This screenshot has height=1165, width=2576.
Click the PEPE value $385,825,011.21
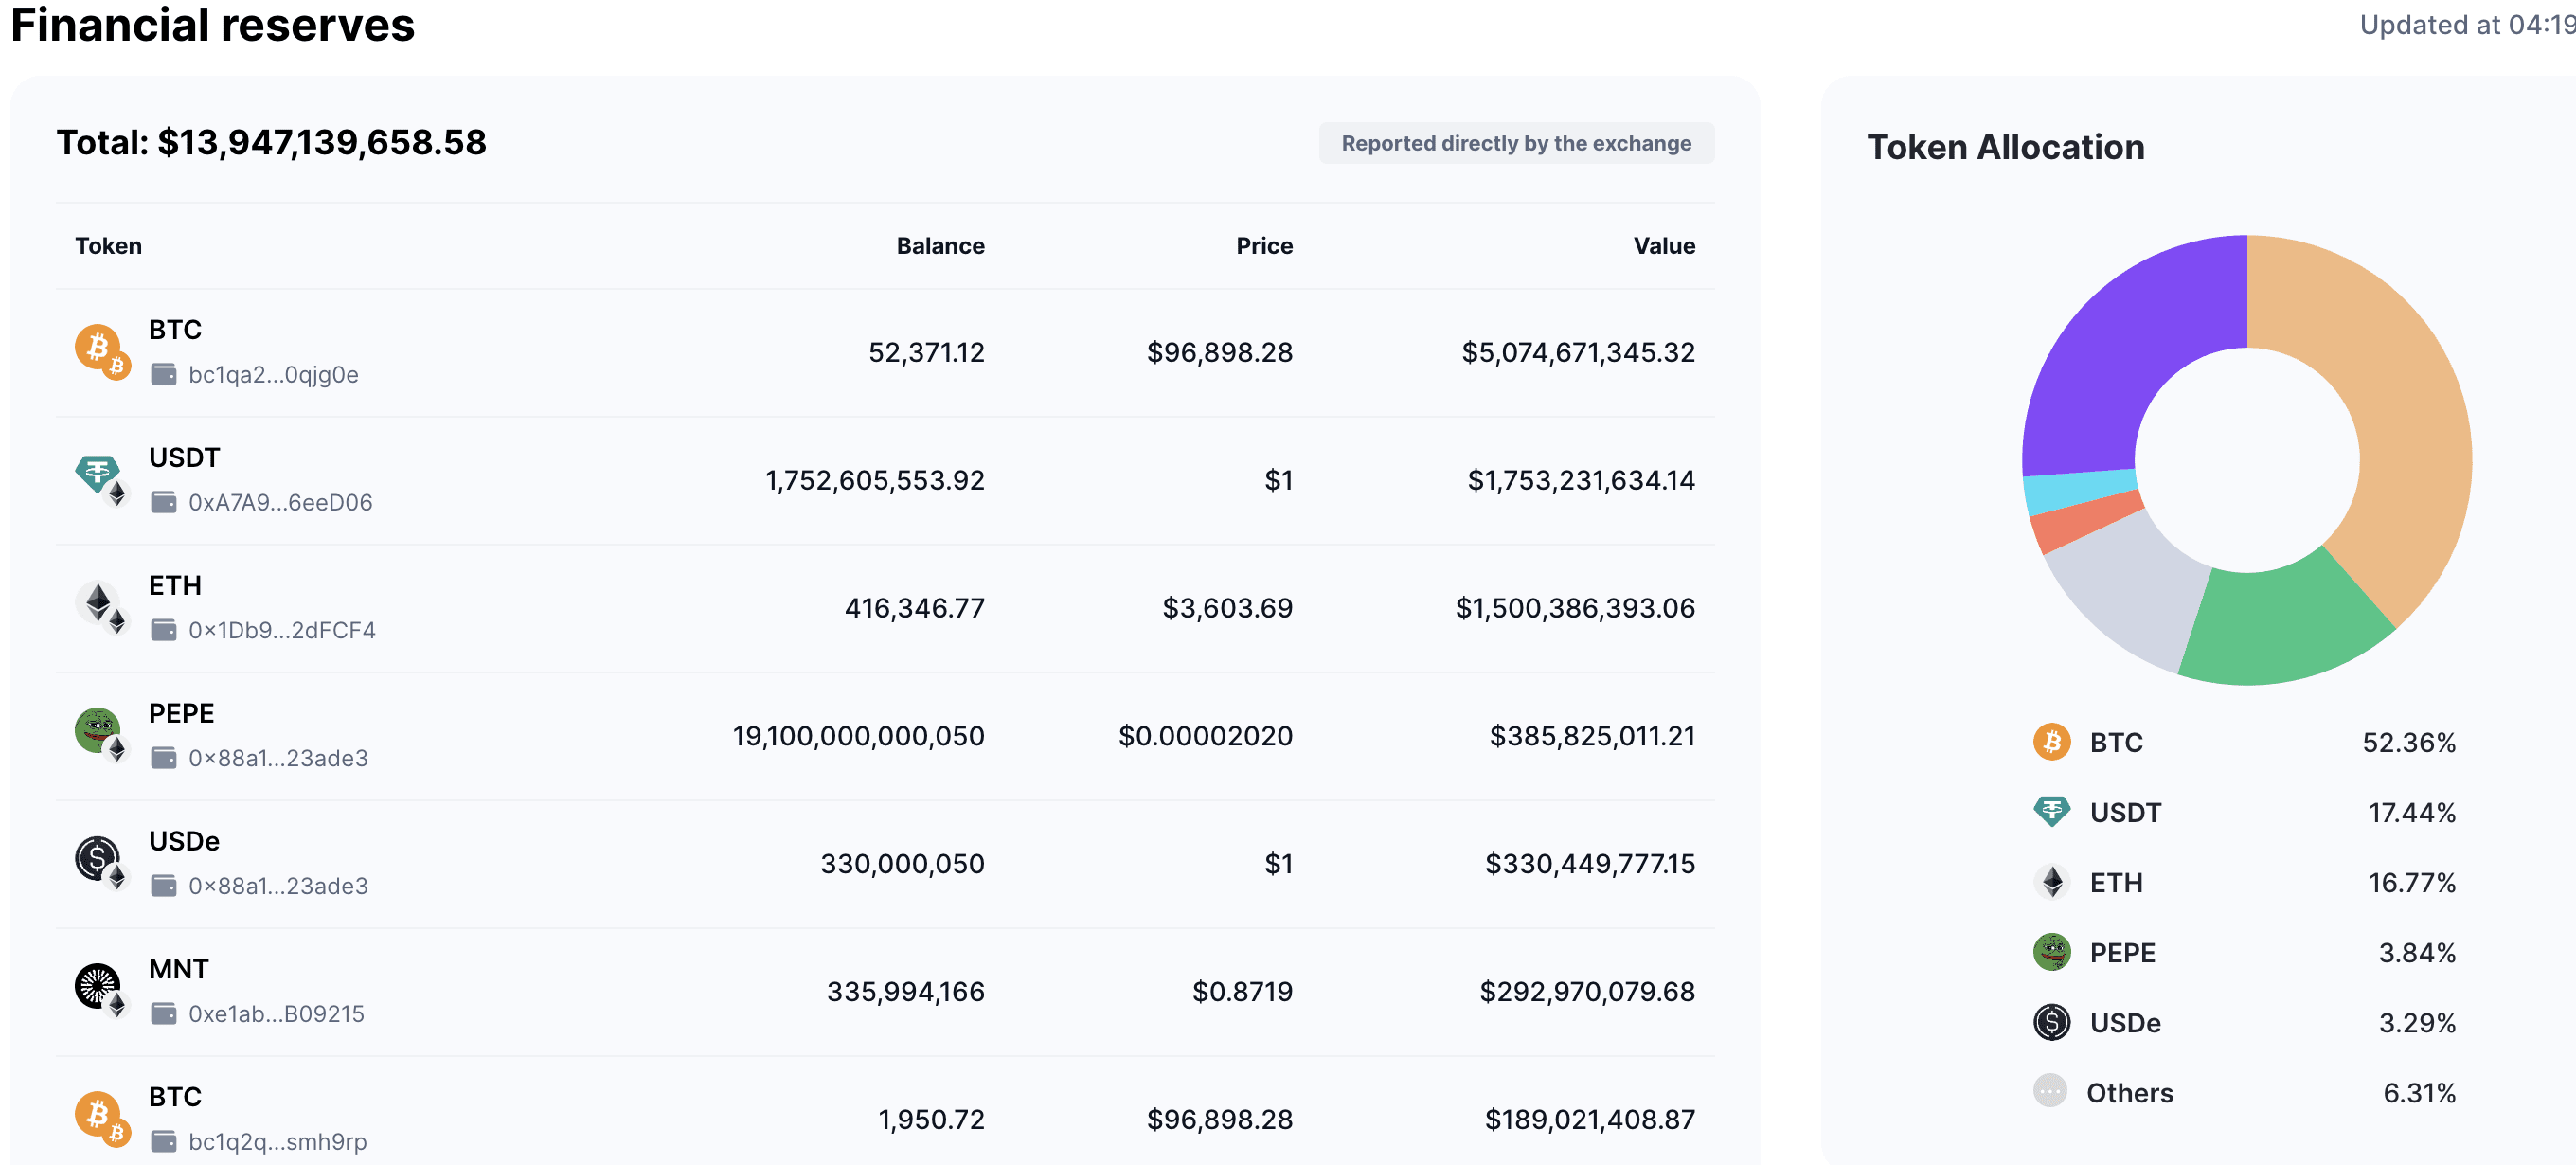(x=1592, y=736)
